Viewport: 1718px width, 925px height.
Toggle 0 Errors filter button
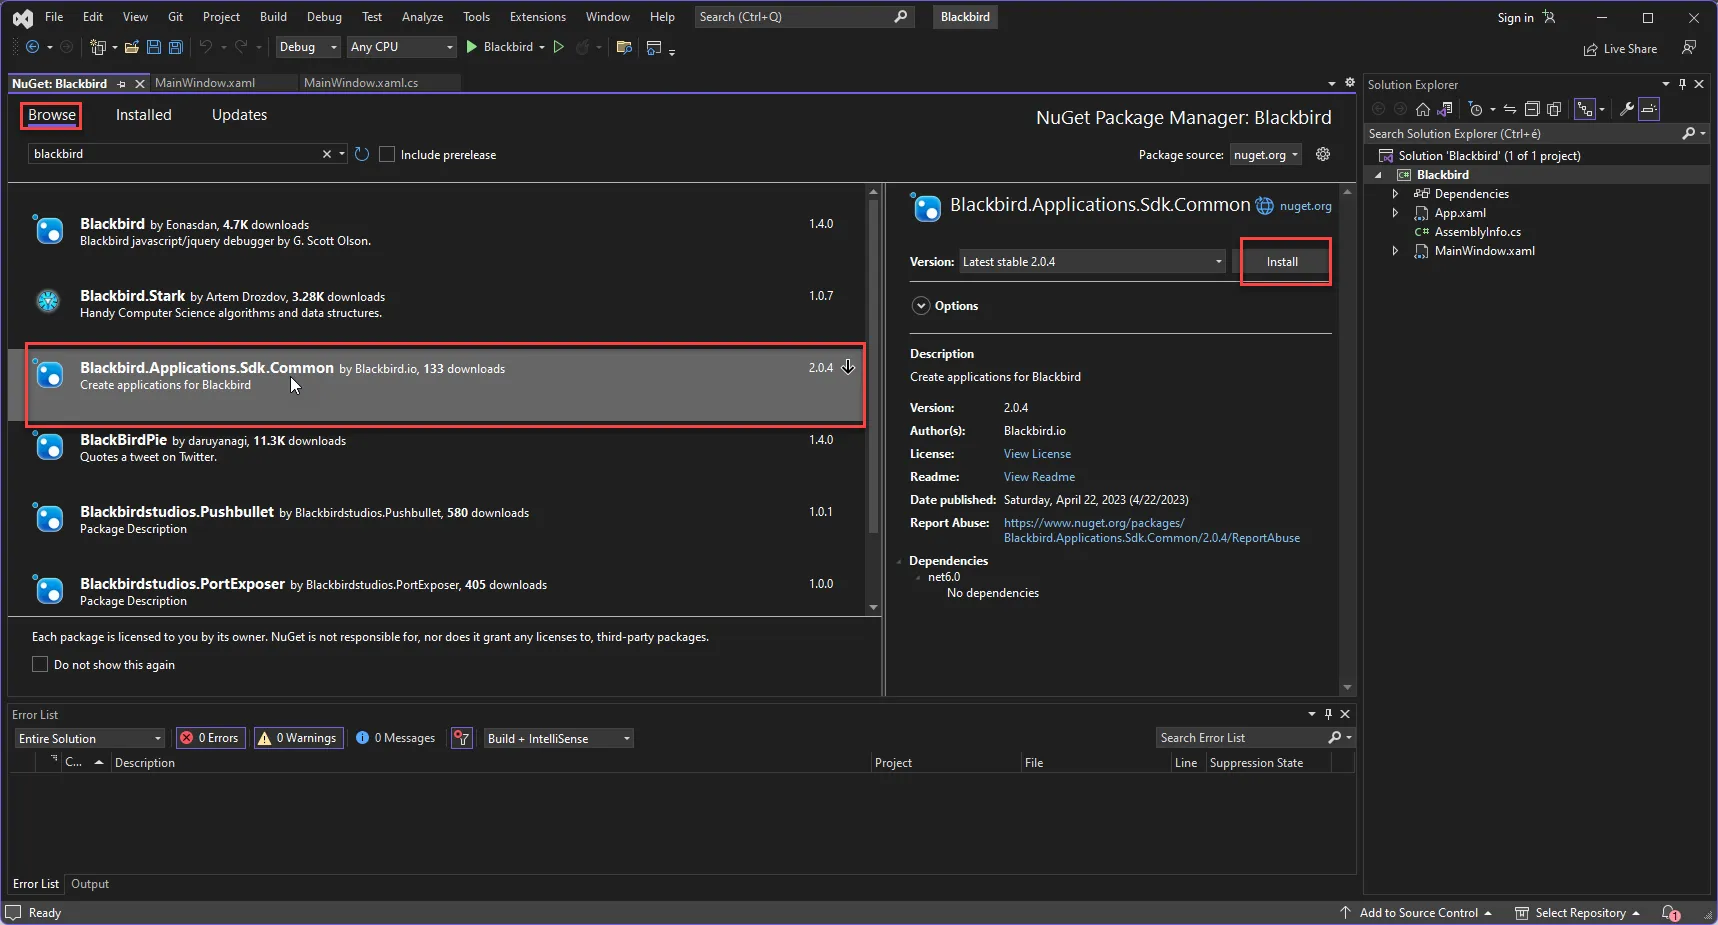pyautogui.click(x=211, y=738)
